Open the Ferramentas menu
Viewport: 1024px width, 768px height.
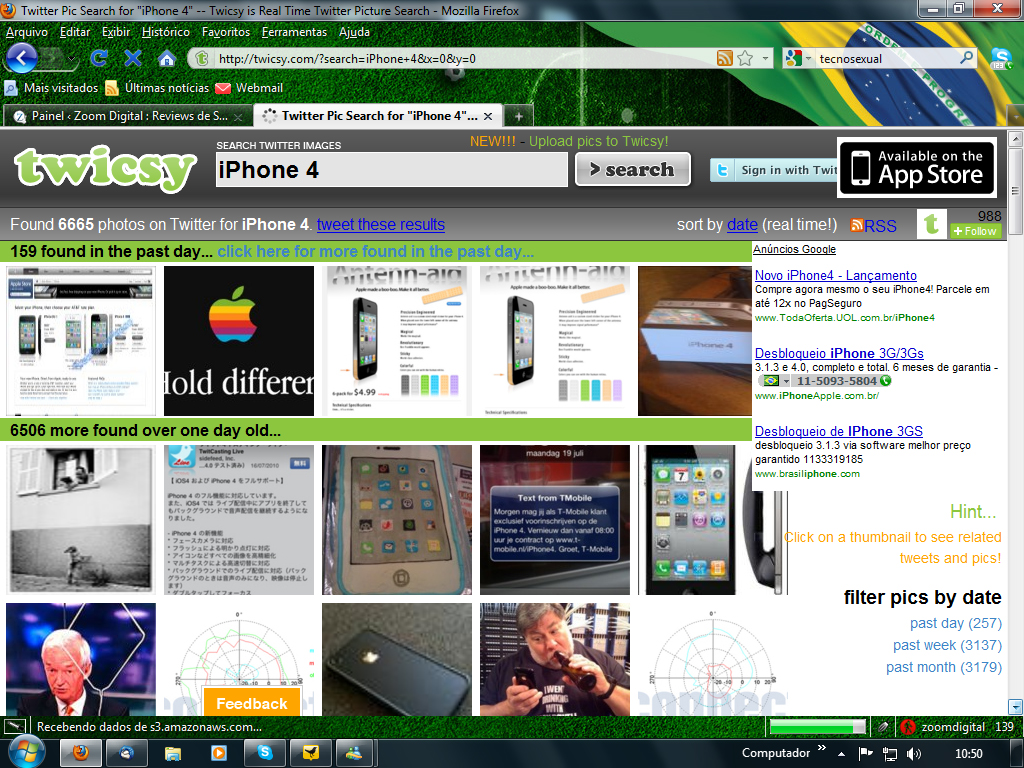[295, 32]
